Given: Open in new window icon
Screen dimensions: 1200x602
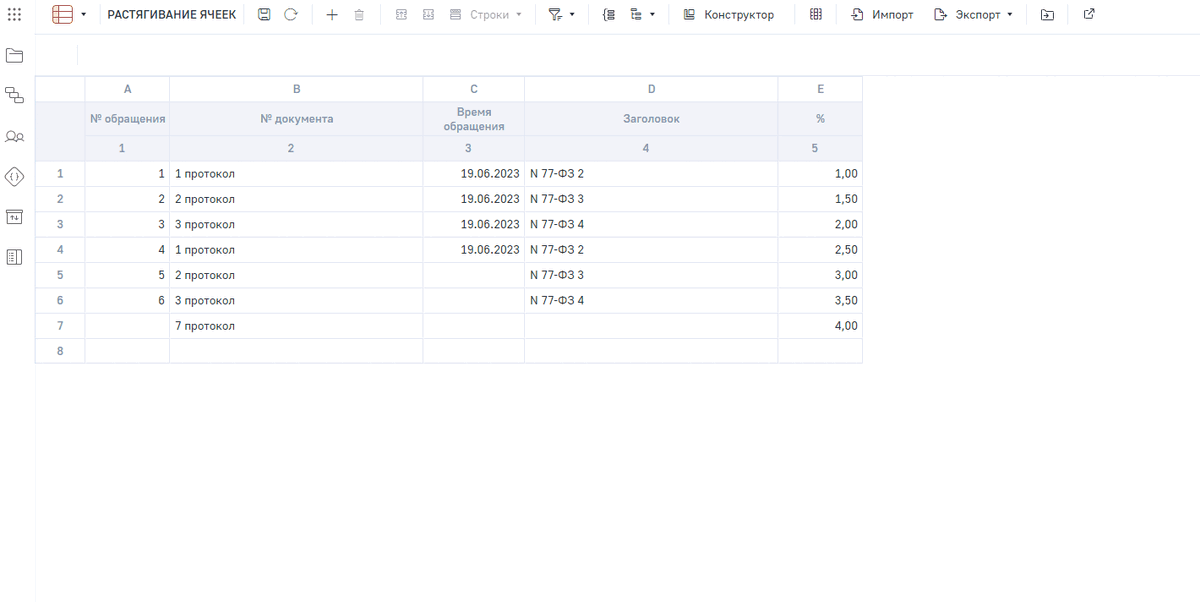Looking at the screenshot, I should point(1089,15).
